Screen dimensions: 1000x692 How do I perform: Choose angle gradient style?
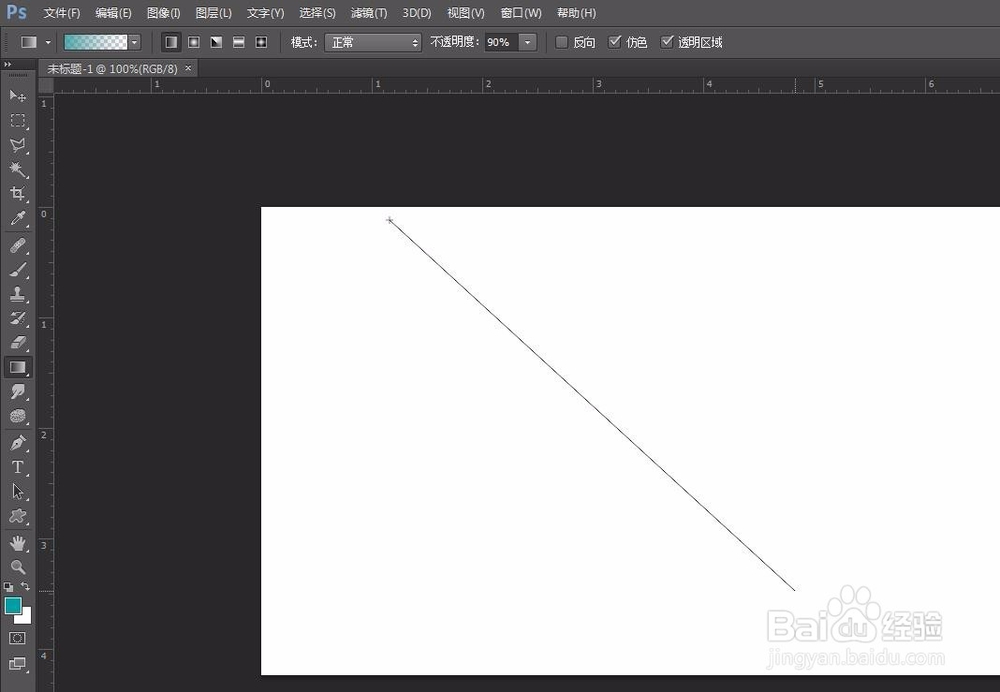coord(217,42)
